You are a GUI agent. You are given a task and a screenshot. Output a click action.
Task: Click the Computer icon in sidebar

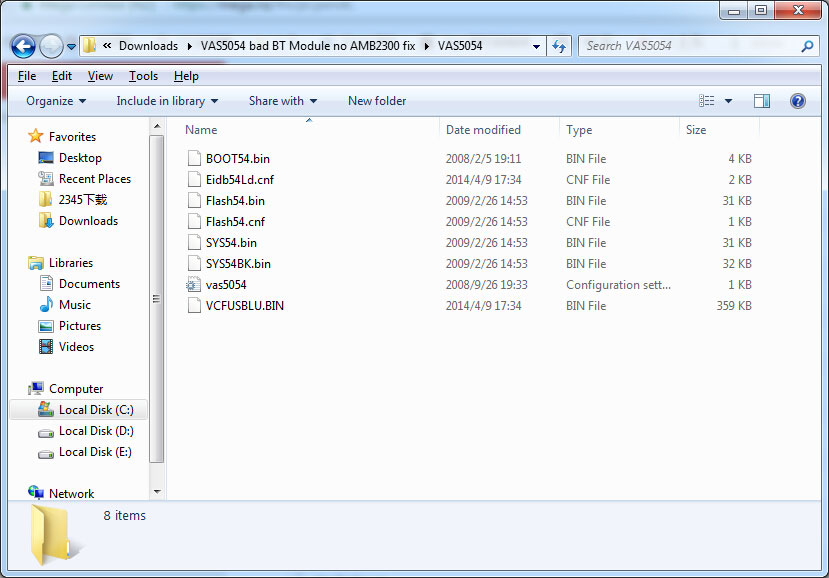pyautogui.click(x=36, y=389)
